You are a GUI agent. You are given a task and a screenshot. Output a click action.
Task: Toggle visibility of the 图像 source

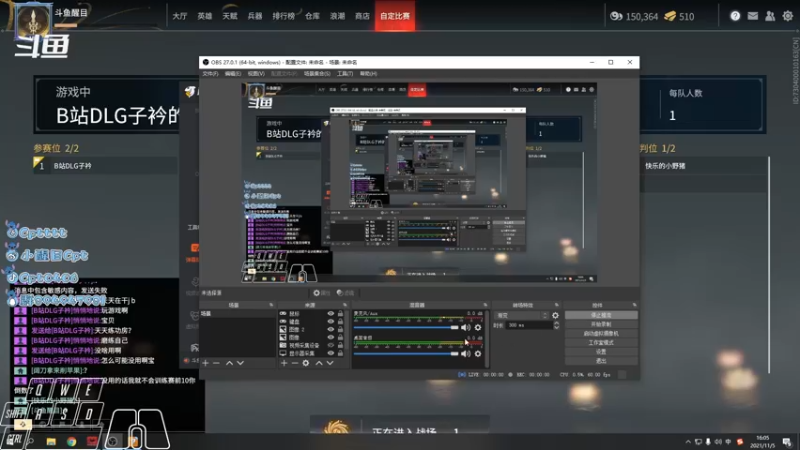coord(331,337)
